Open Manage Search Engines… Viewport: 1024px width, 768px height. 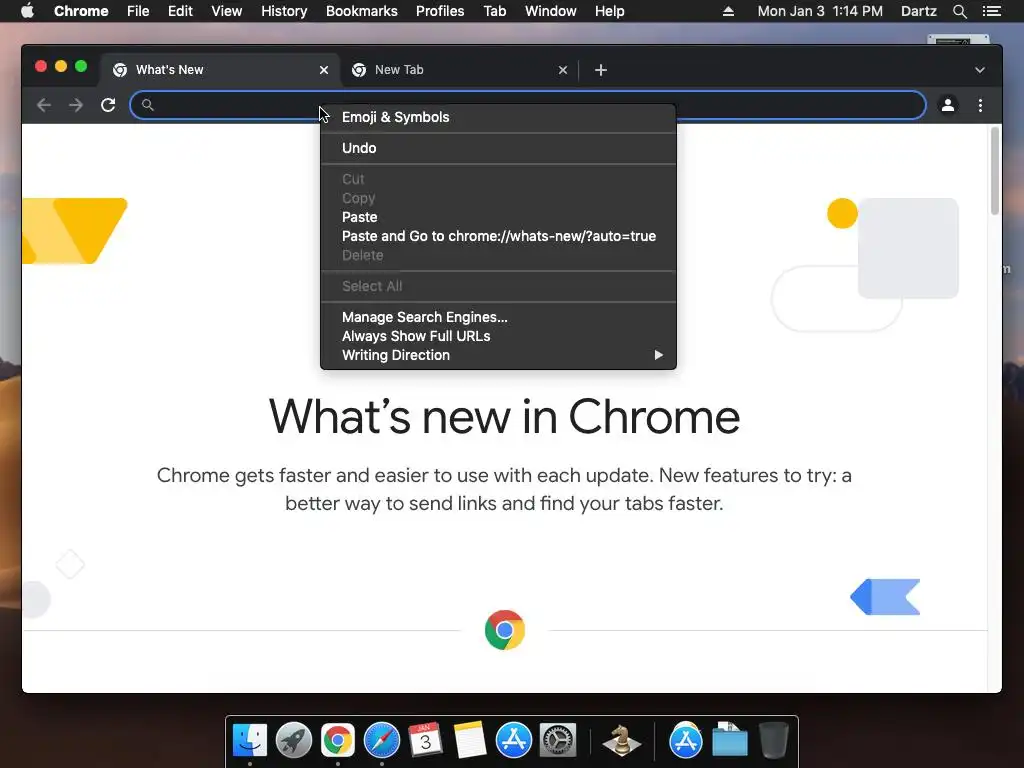(x=498, y=317)
